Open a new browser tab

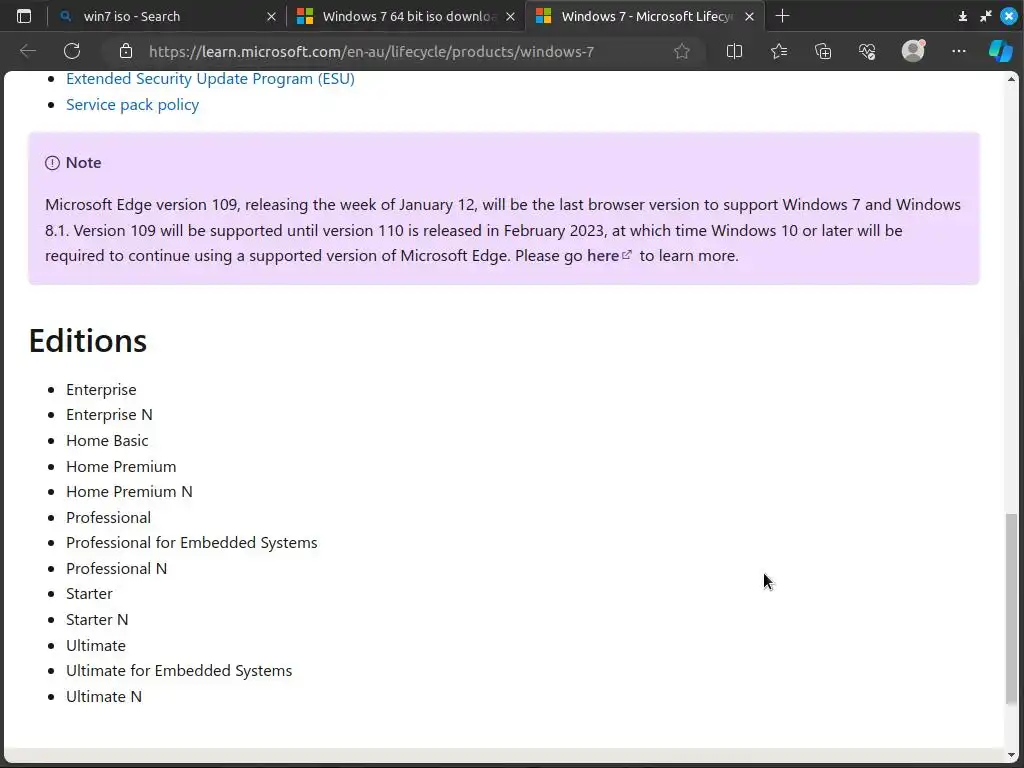pyautogui.click(x=782, y=16)
